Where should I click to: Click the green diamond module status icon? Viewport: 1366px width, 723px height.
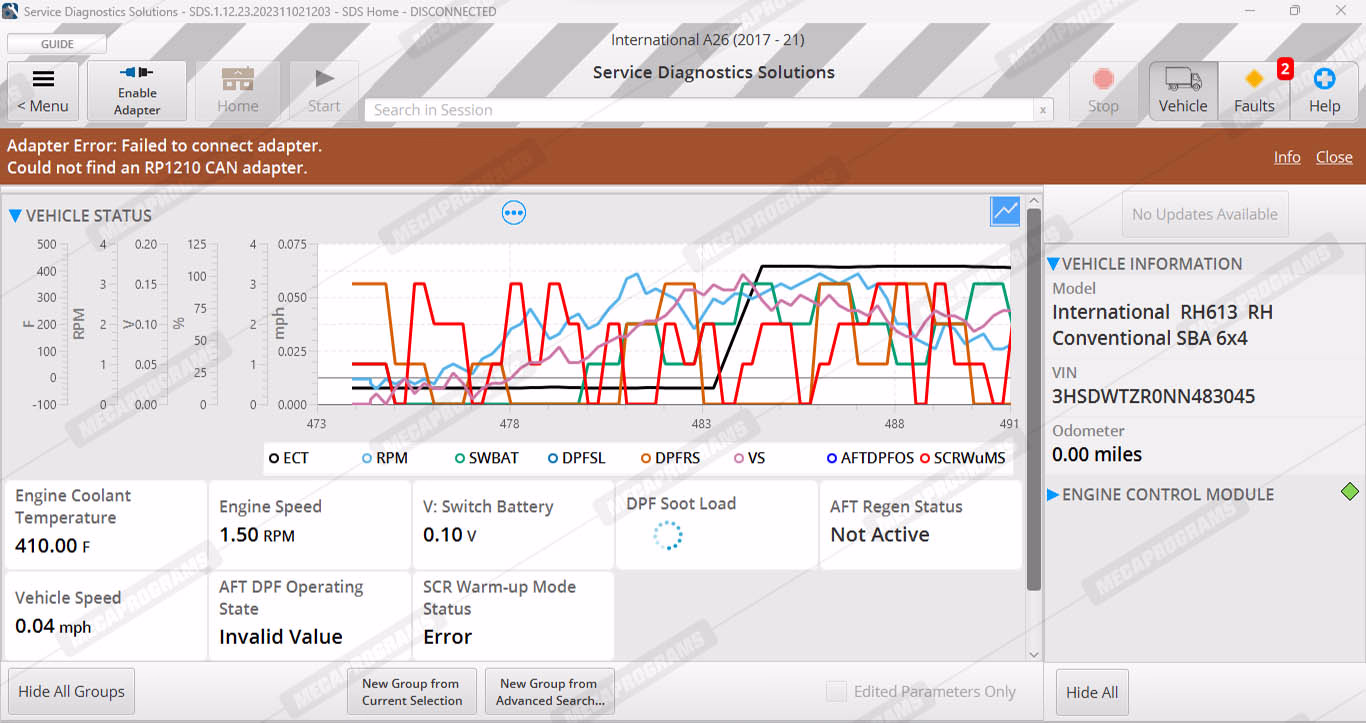pos(1350,491)
